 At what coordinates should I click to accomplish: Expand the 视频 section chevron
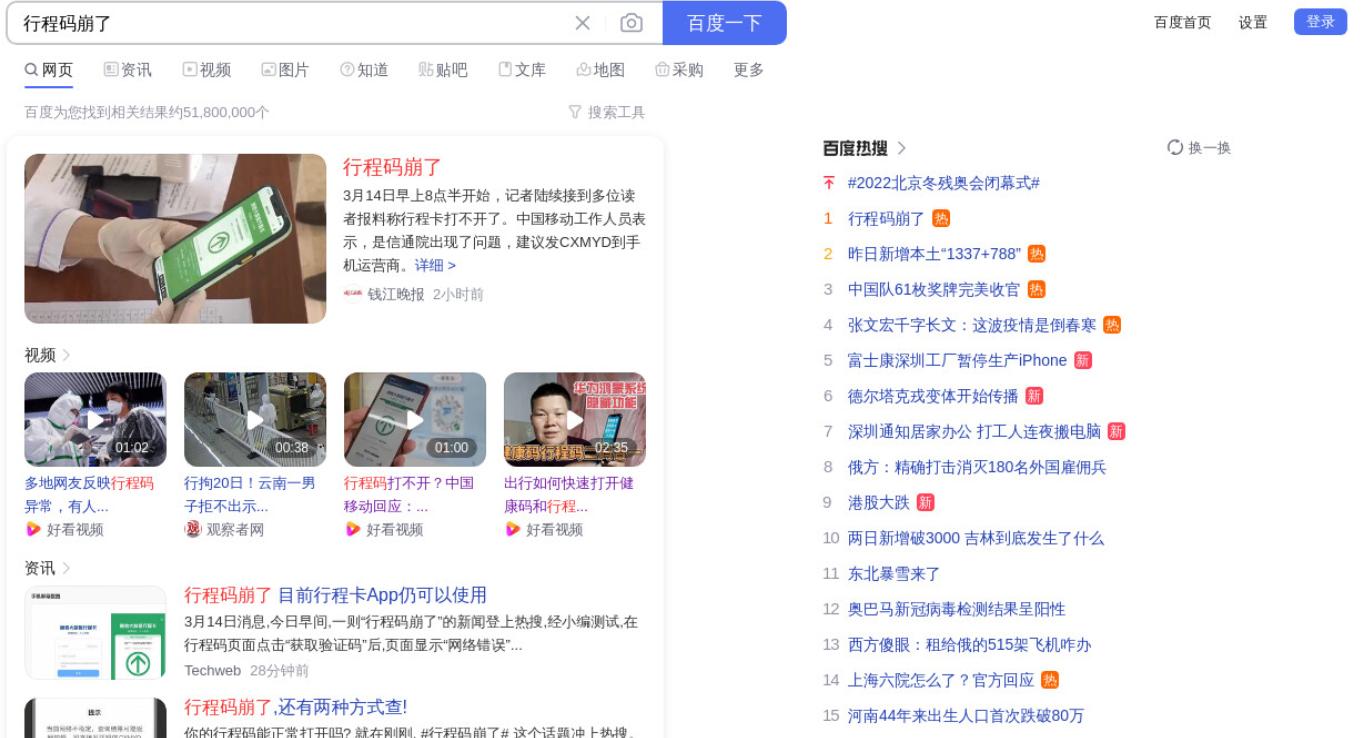point(66,355)
